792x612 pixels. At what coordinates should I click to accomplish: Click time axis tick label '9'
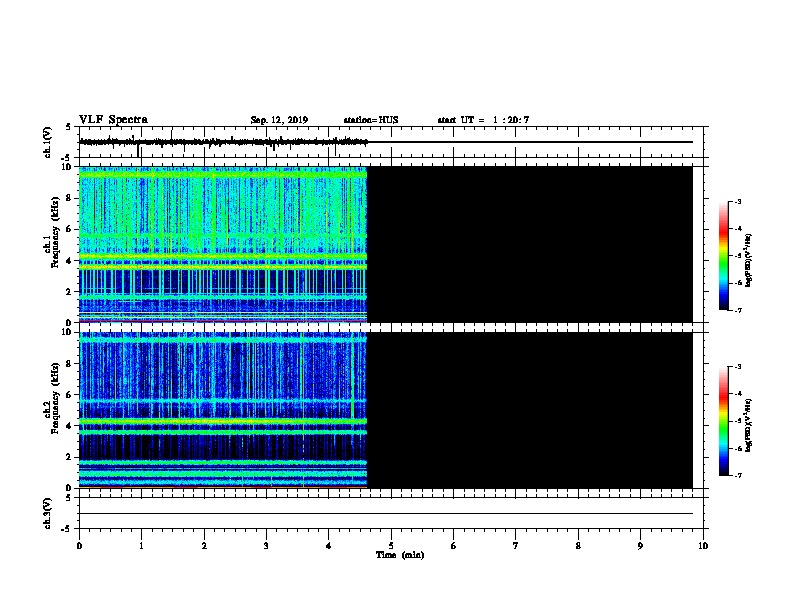[640, 546]
